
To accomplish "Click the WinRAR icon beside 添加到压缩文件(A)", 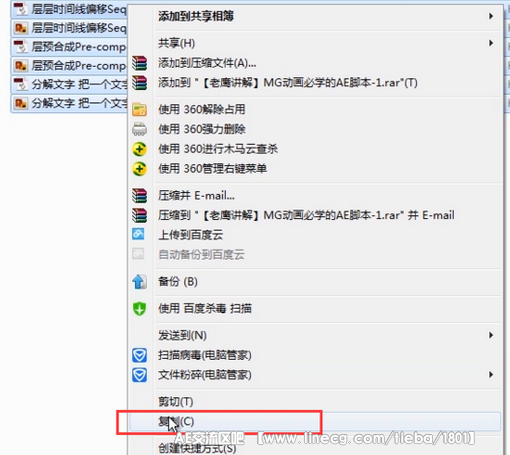I will tap(139, 63).
